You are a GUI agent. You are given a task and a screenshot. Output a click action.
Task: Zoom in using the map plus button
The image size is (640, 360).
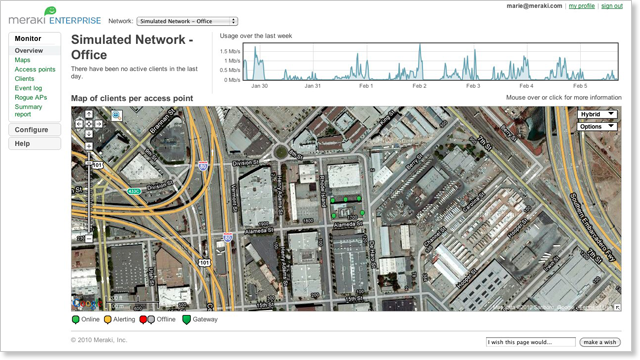tap(89, 146)
